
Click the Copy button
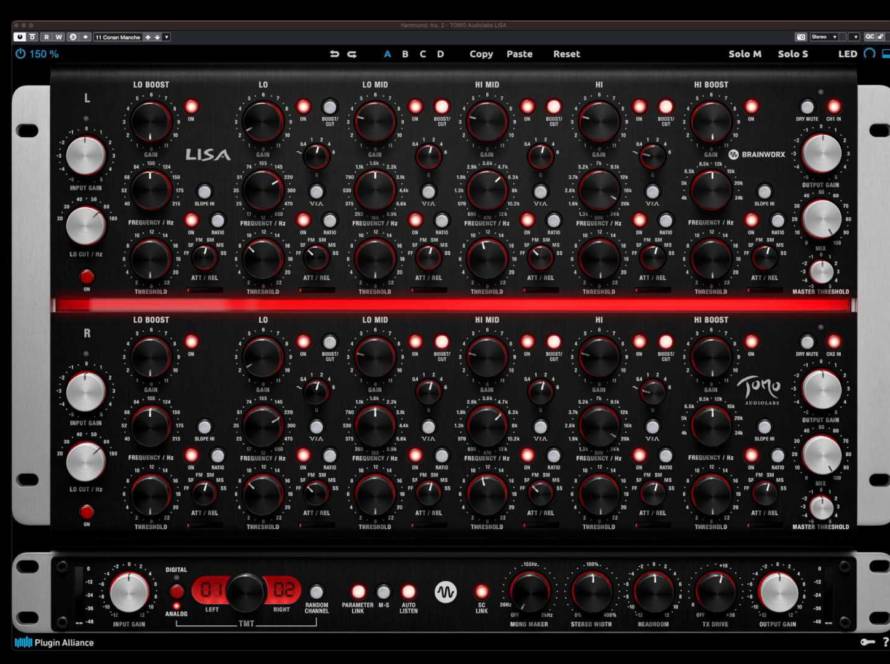click(481, 54)
